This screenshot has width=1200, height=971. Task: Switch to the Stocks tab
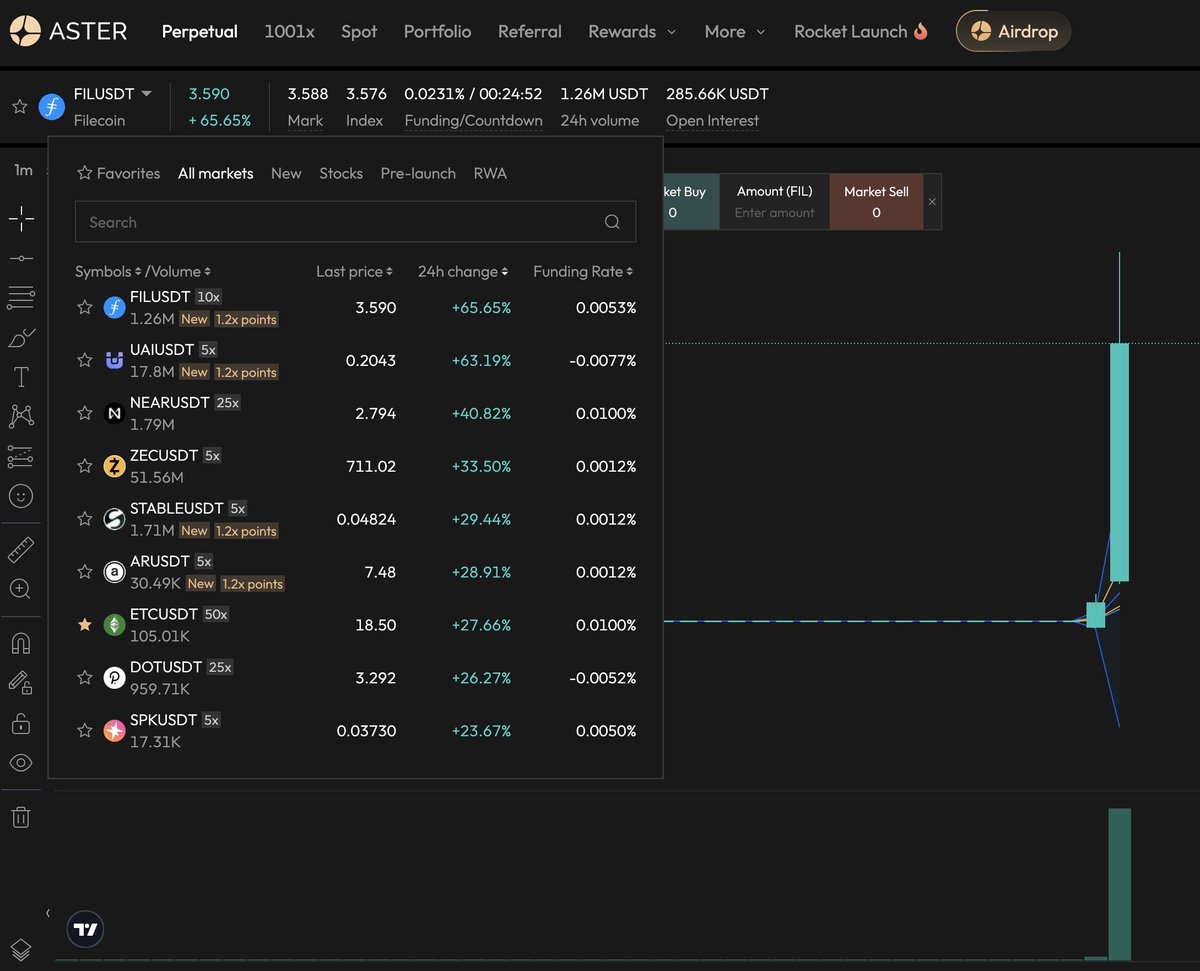click(341, 173)
